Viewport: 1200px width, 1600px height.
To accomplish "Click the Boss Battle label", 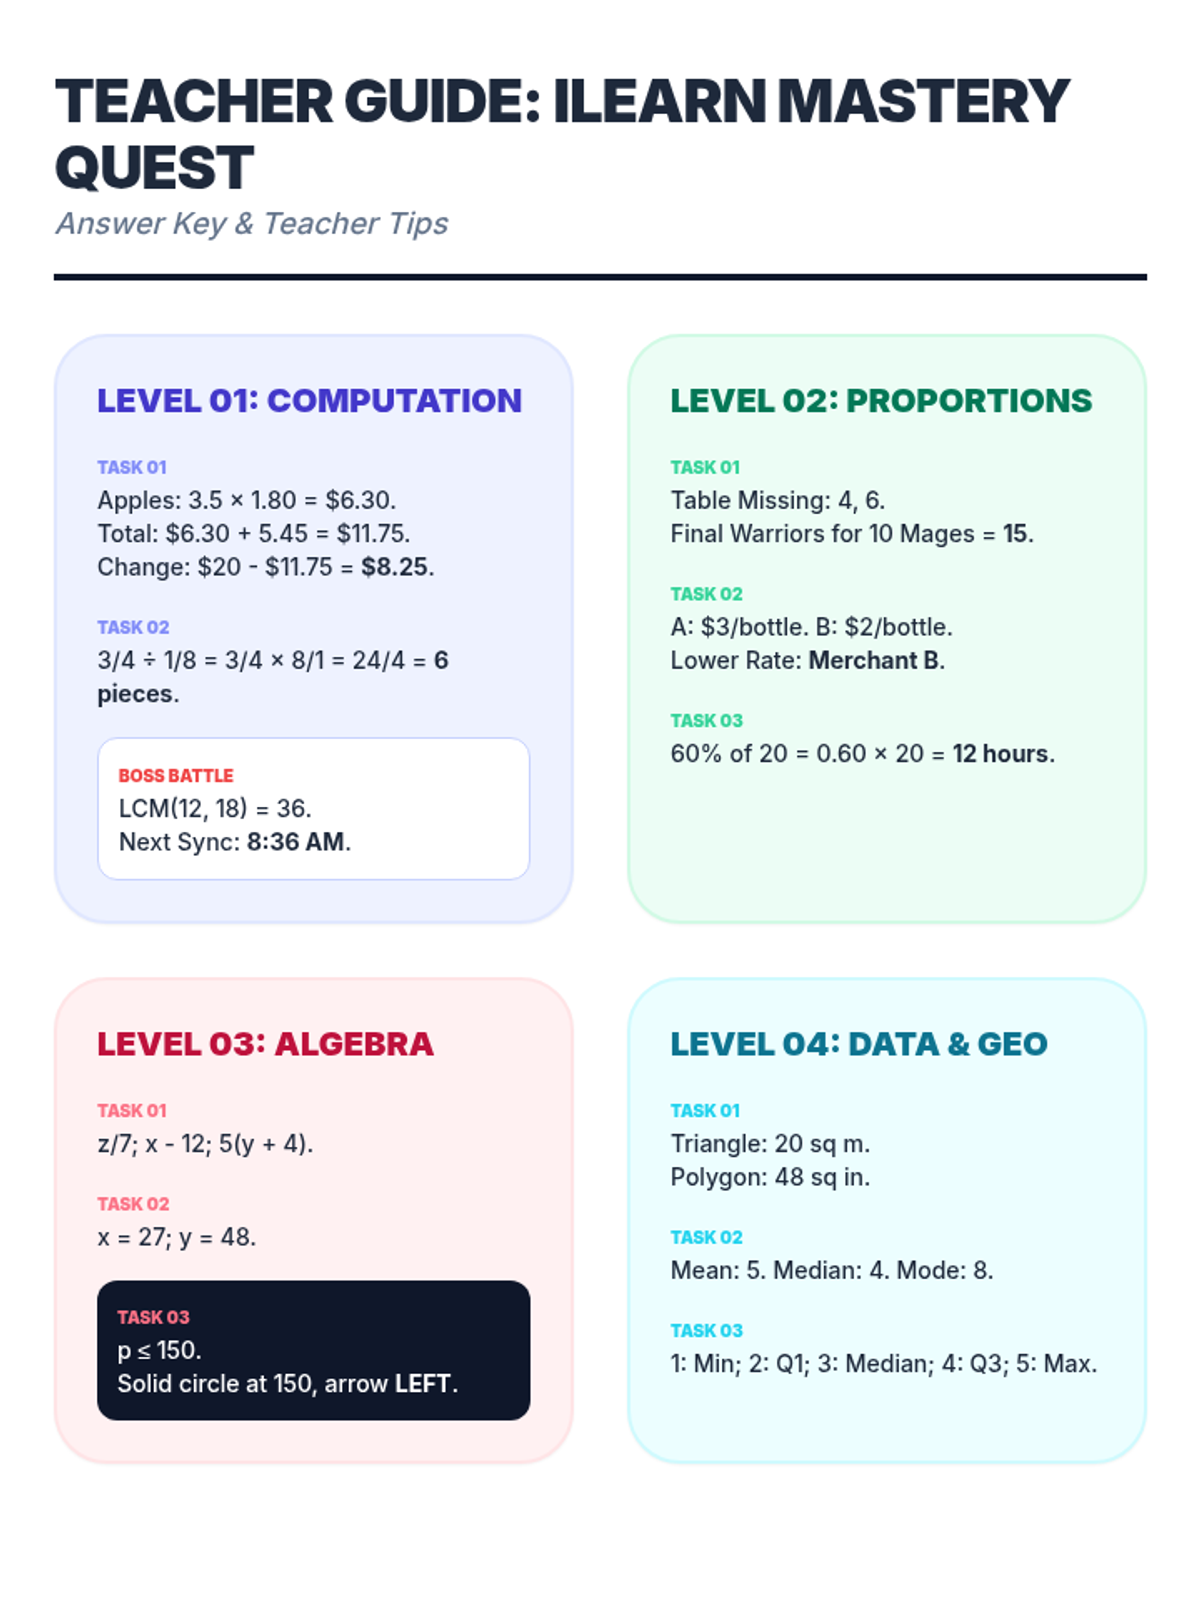I will coord(176,776).
